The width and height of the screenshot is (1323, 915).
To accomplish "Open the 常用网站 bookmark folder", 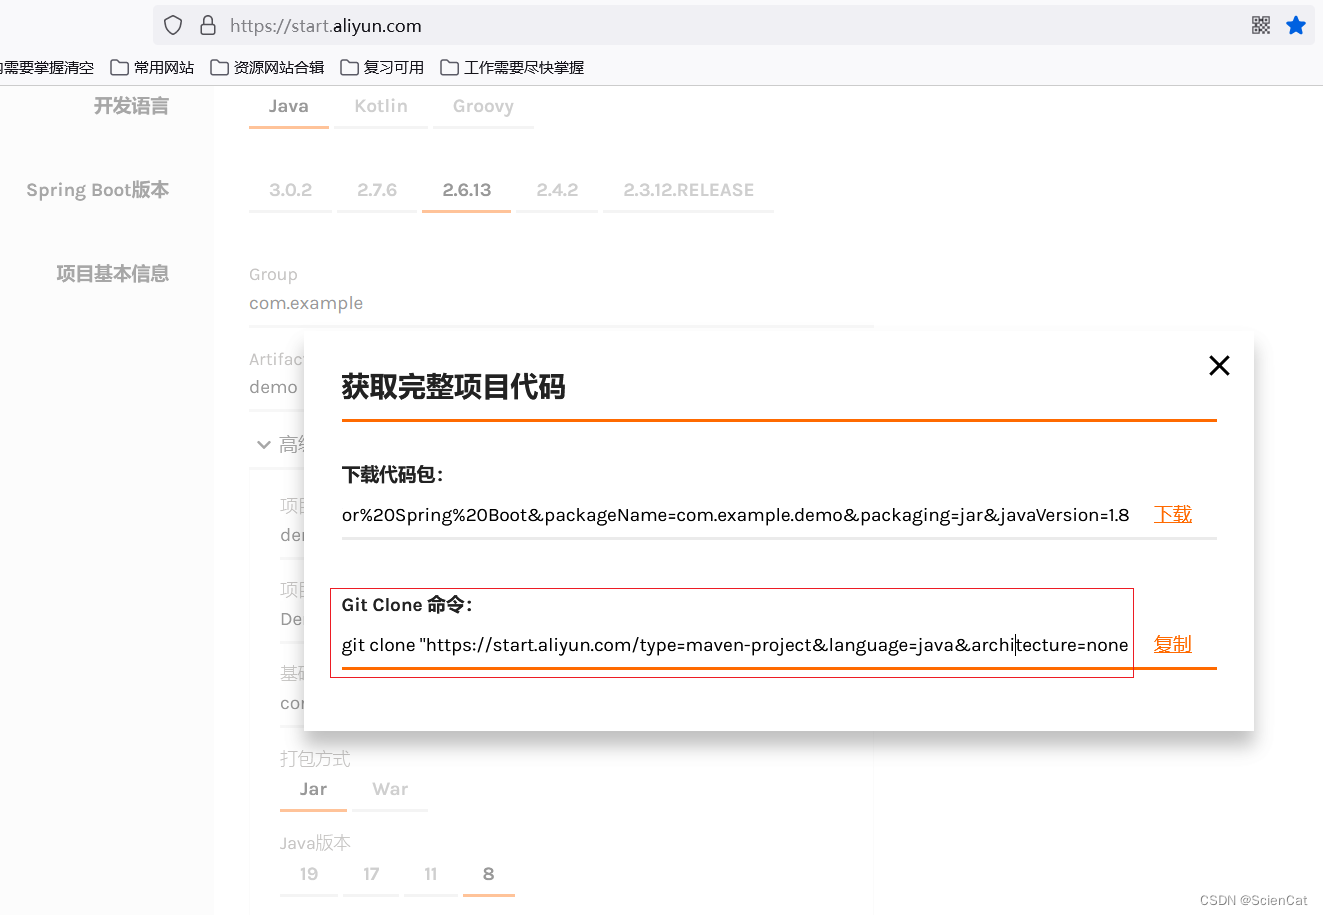I will click(x=152, y=67).
